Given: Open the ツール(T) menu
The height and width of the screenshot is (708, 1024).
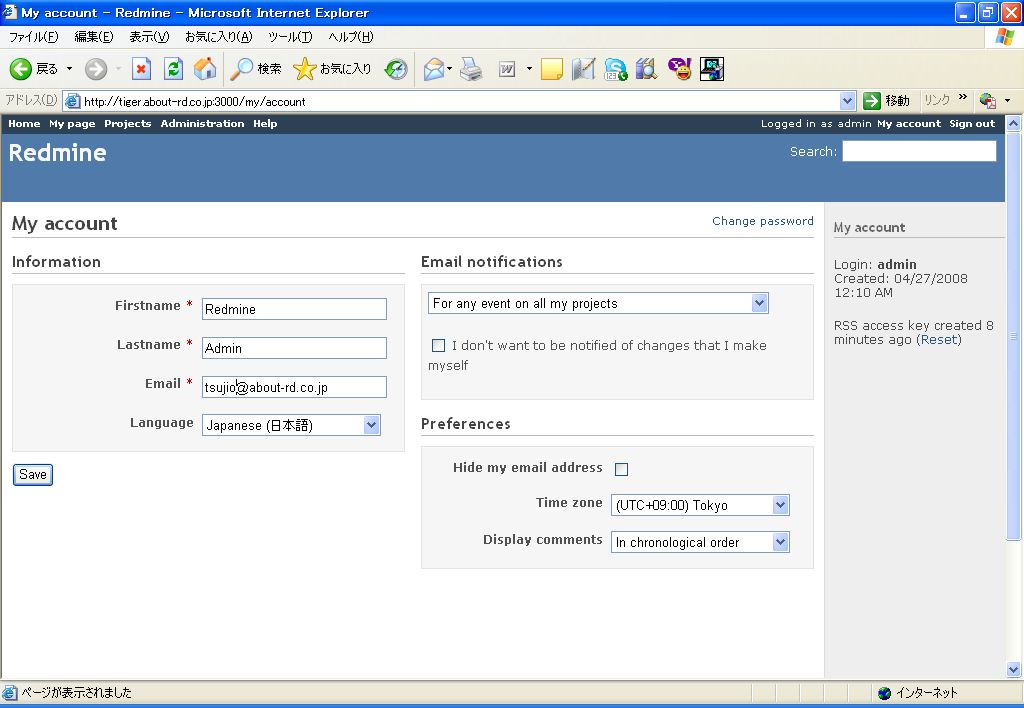Looking at the screenshot, I should coord(290,37).
